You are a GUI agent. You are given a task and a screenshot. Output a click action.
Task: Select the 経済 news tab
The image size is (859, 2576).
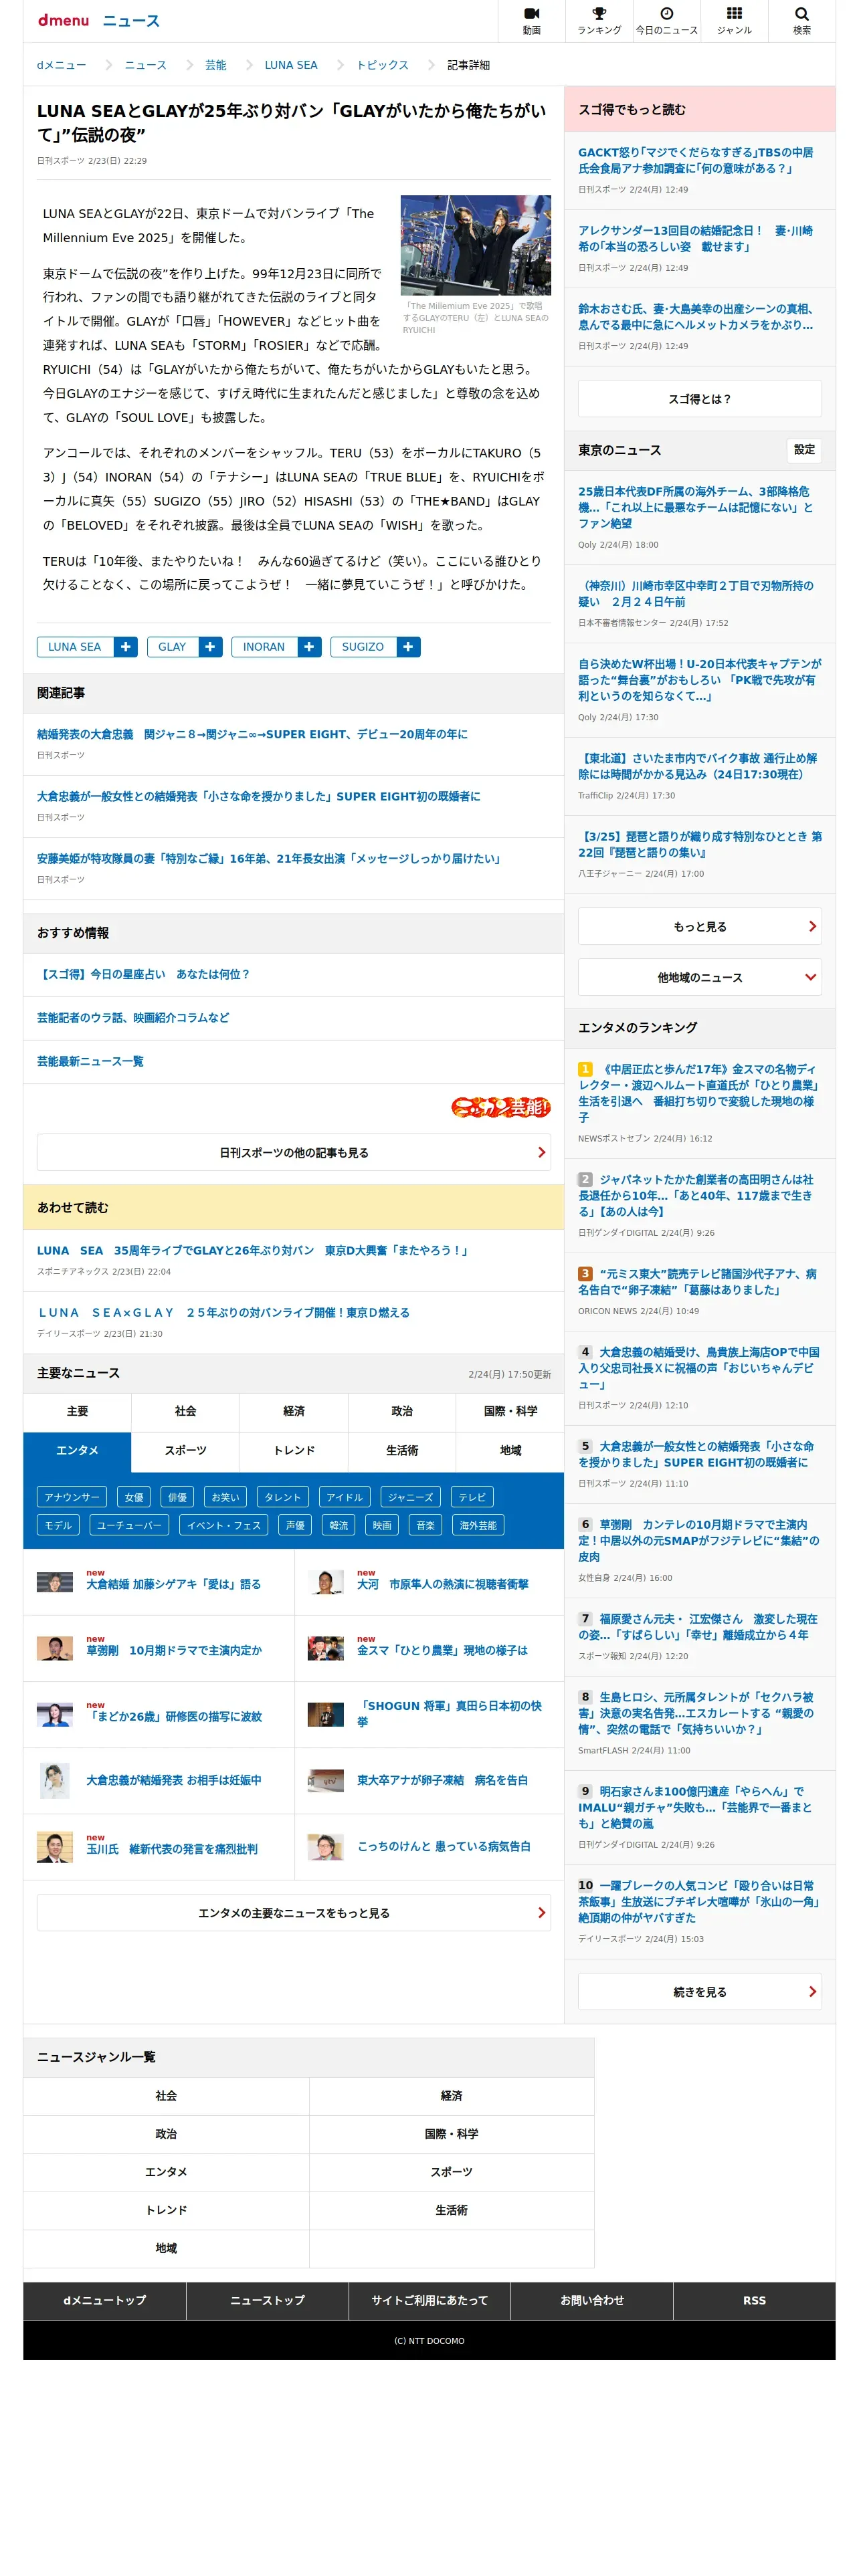click(x=294, y=1412)
